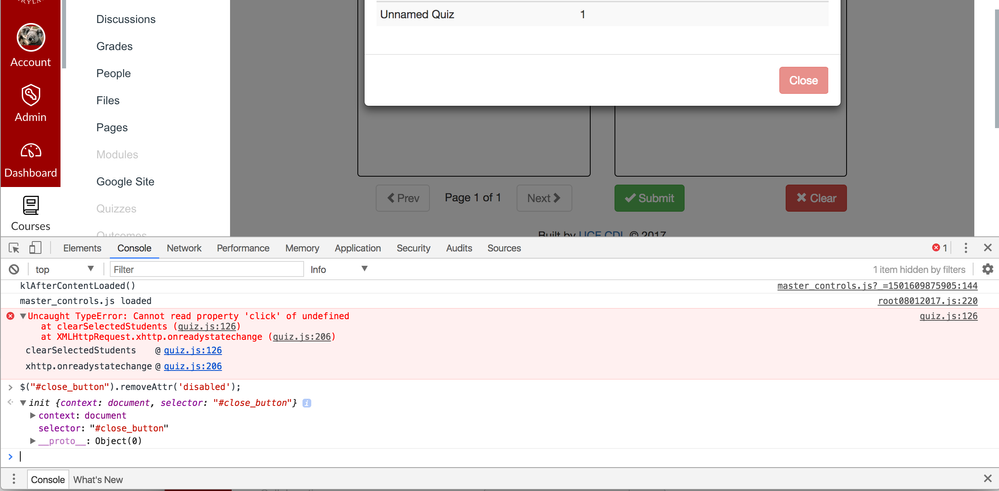Go to the Dashboard speedometer icon
999x491 pixels.
[x=30, y=152]
